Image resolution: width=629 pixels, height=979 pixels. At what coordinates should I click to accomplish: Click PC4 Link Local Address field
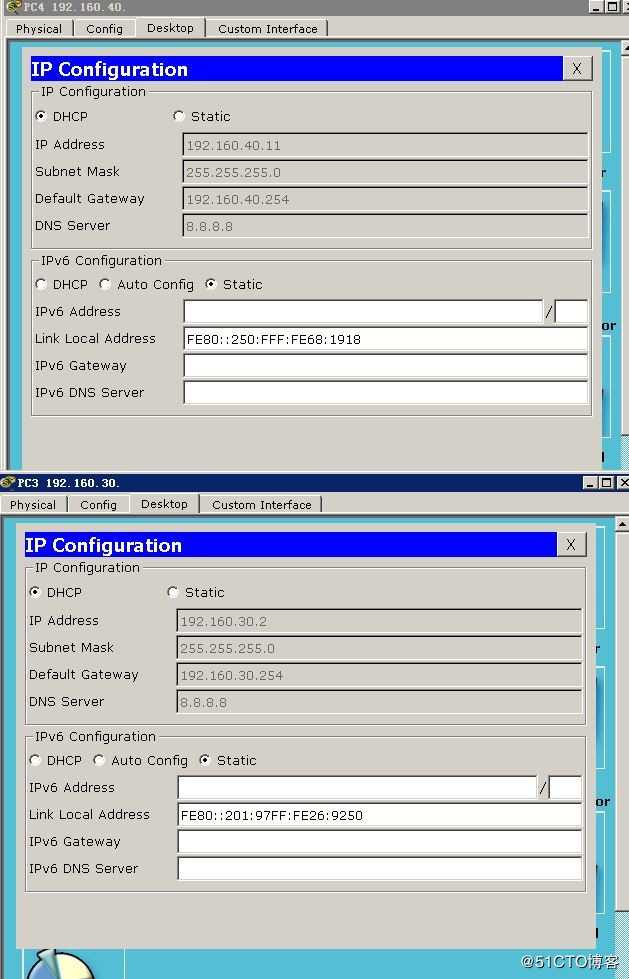pos(385,339)
